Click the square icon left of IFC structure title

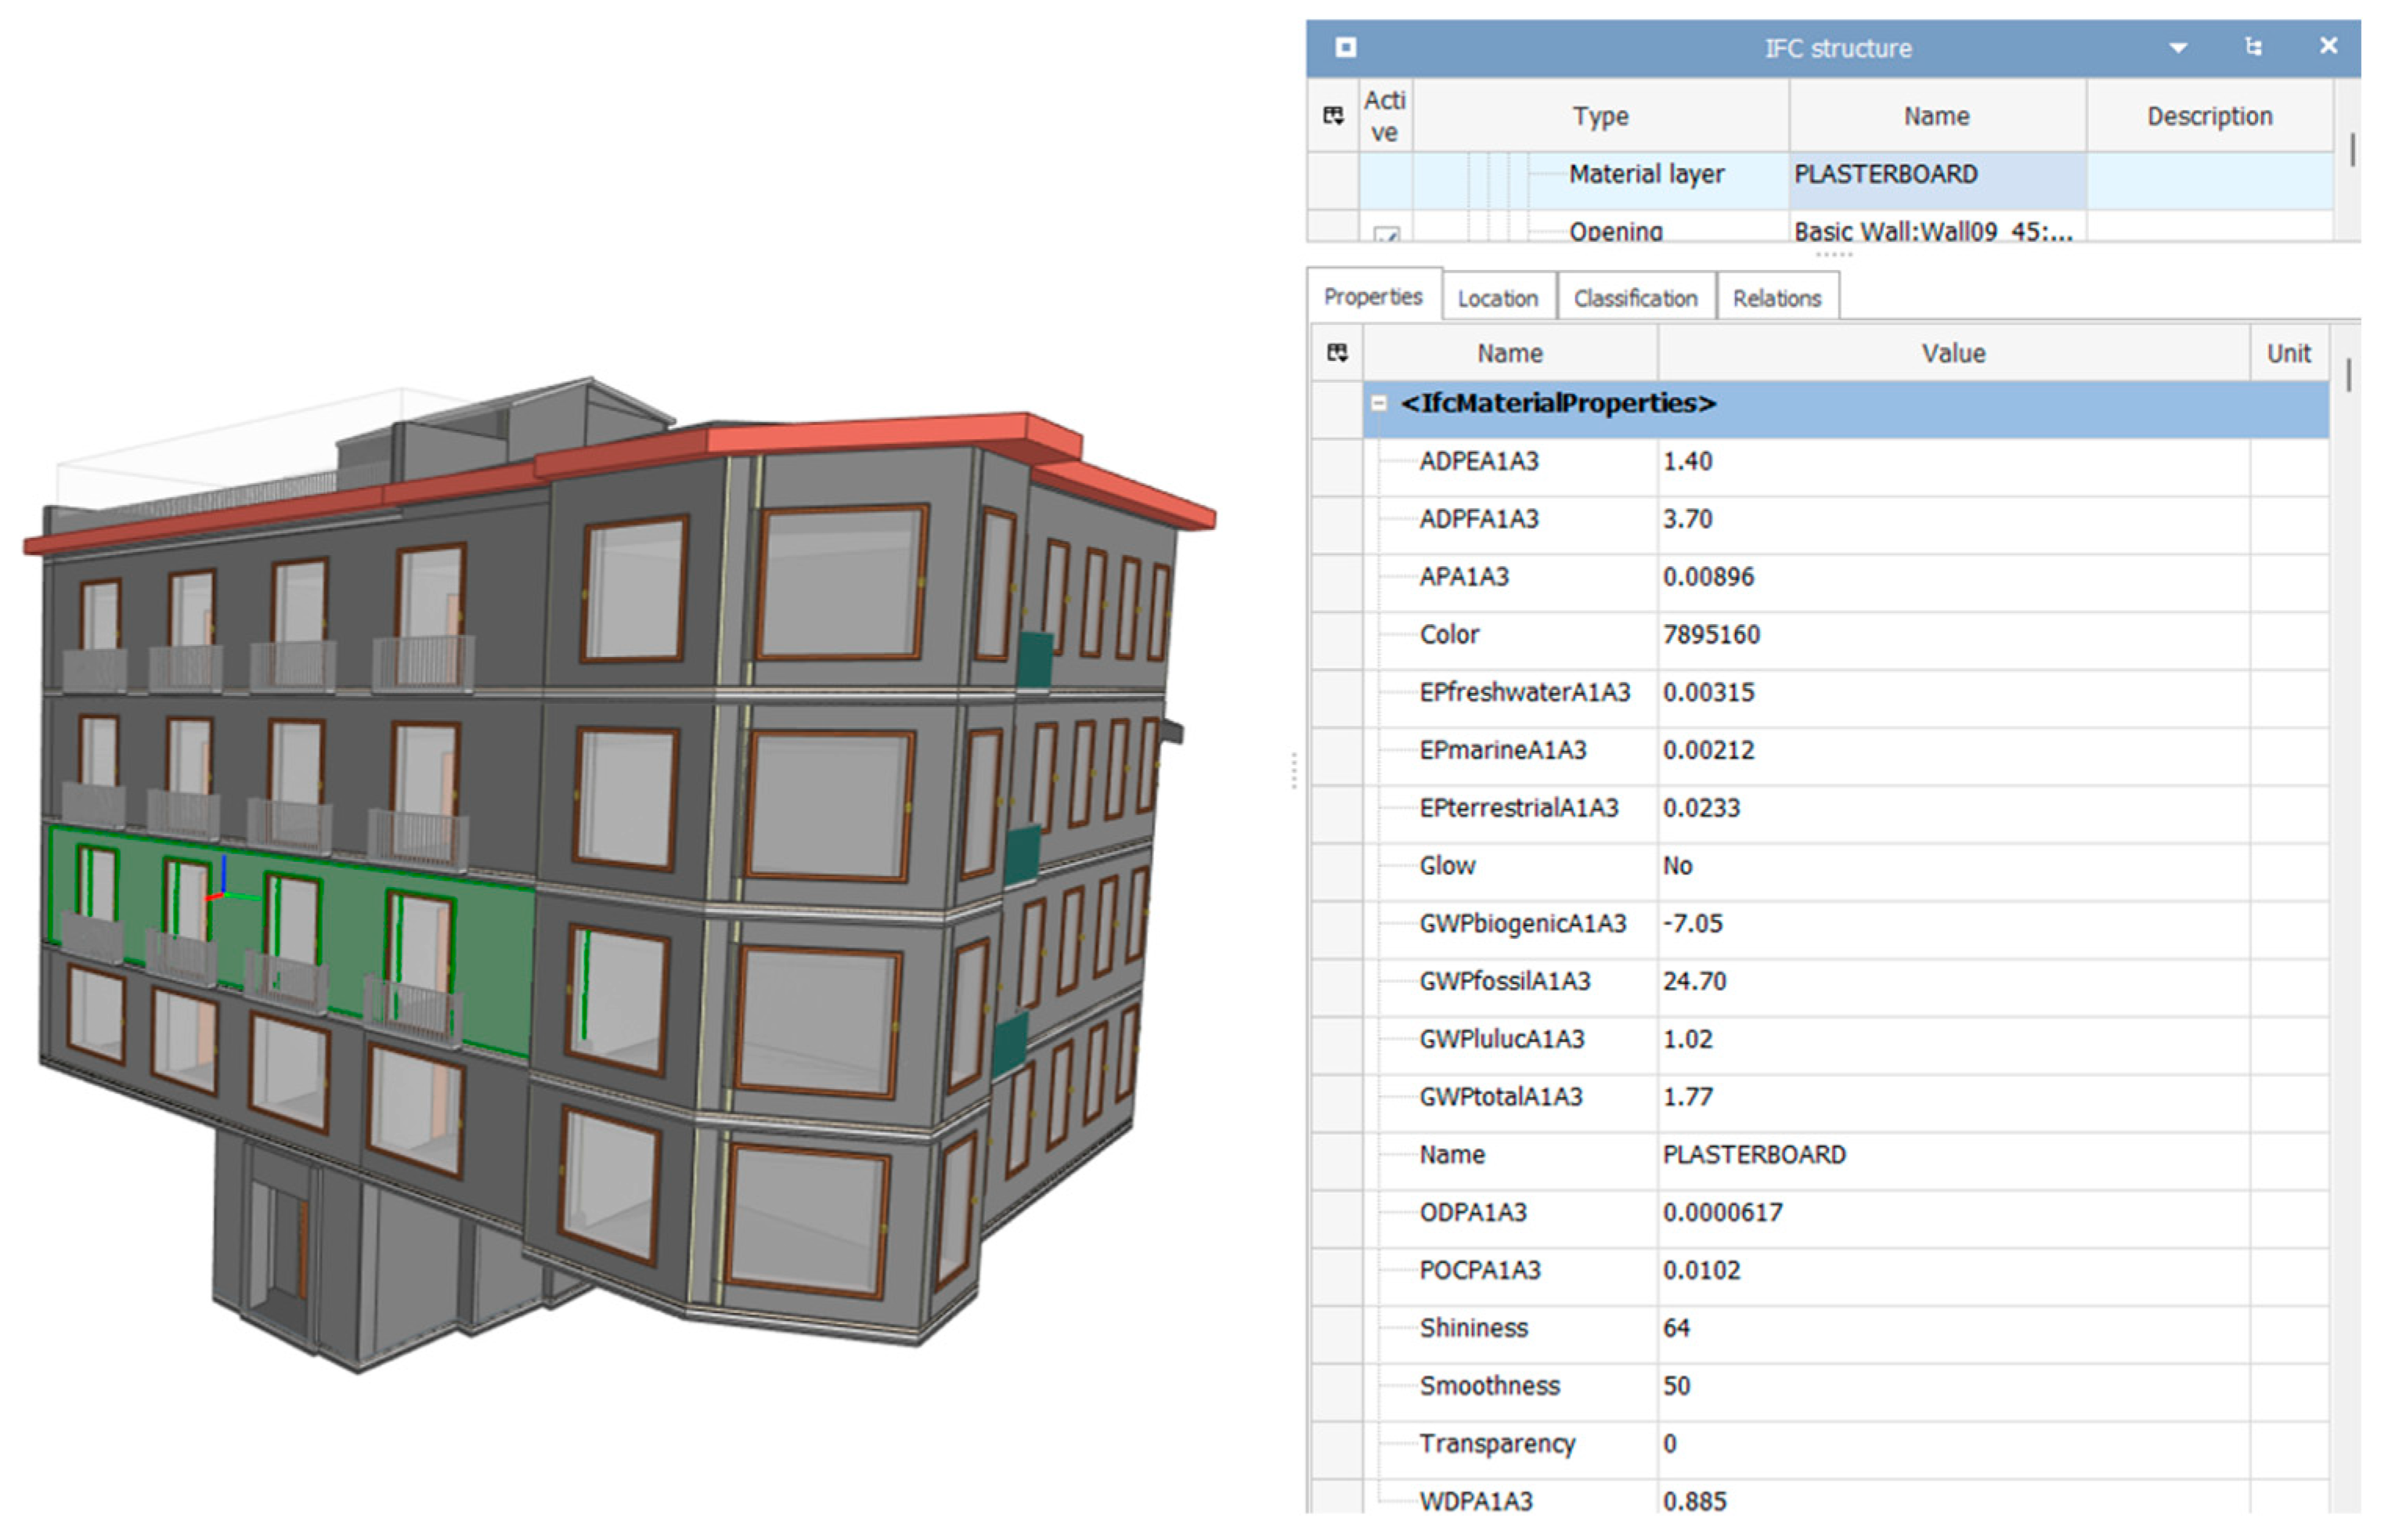coord(1345,47)
